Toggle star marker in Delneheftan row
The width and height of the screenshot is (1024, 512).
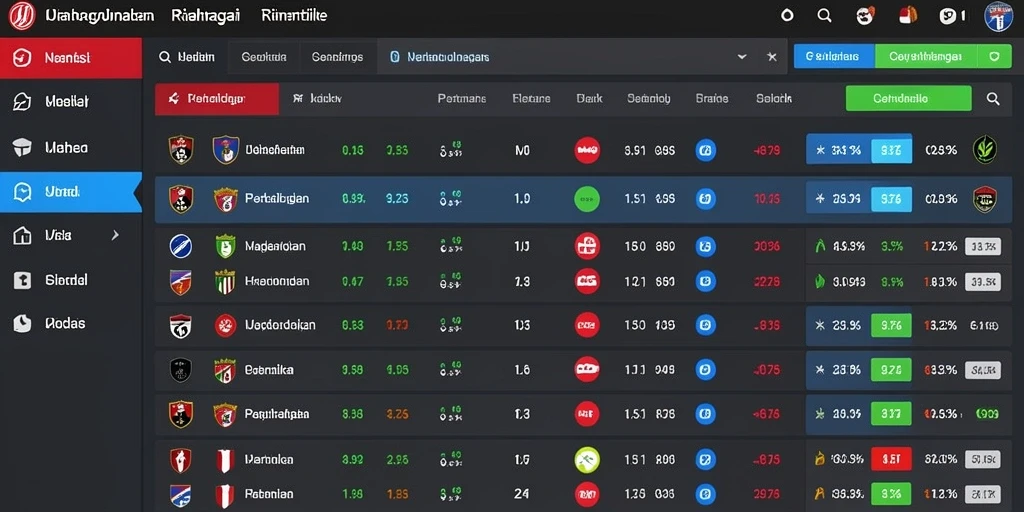820,150
